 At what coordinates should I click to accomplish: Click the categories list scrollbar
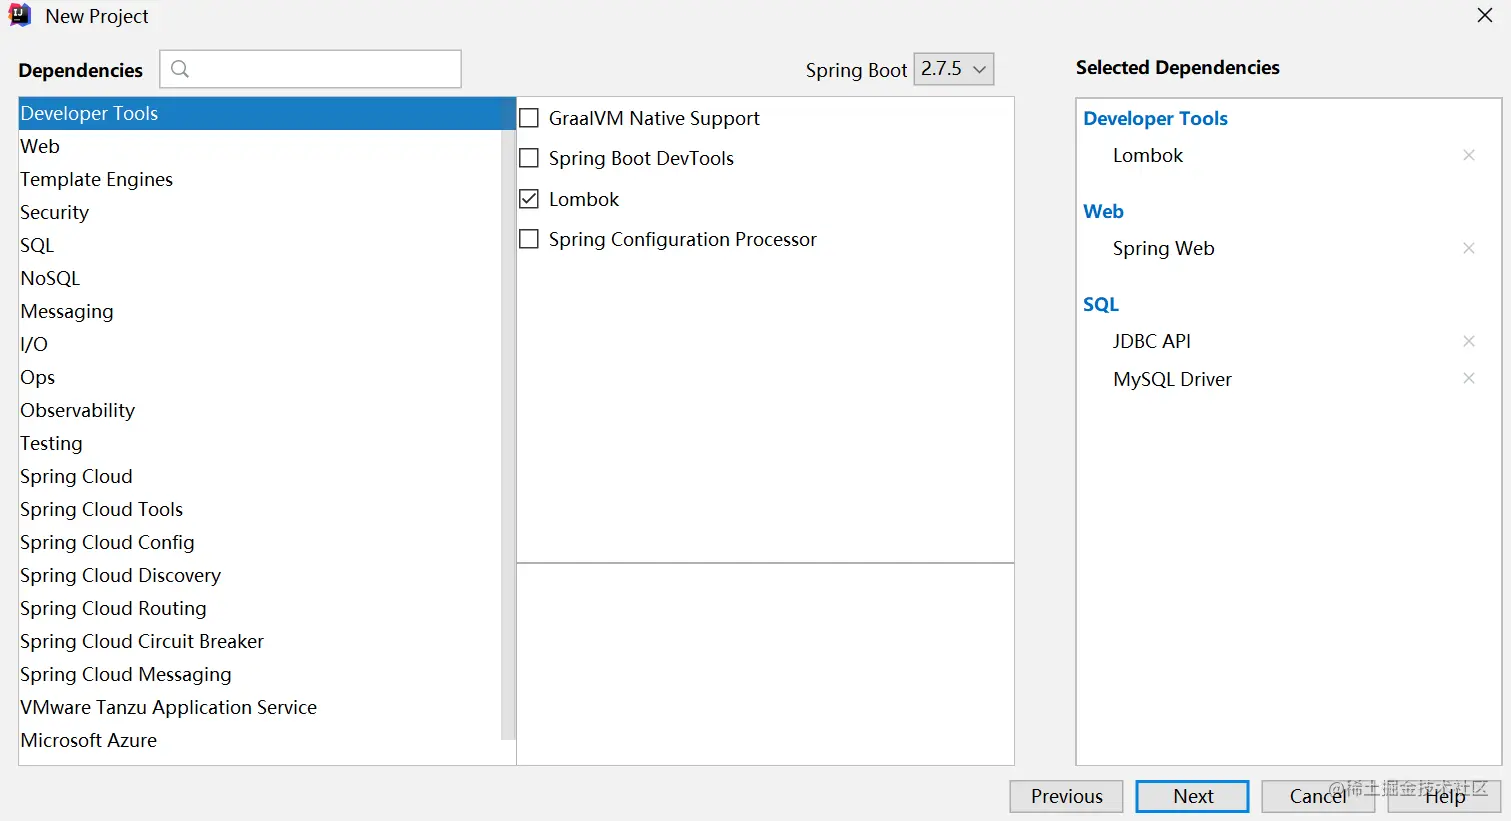[x=508, y=430]
